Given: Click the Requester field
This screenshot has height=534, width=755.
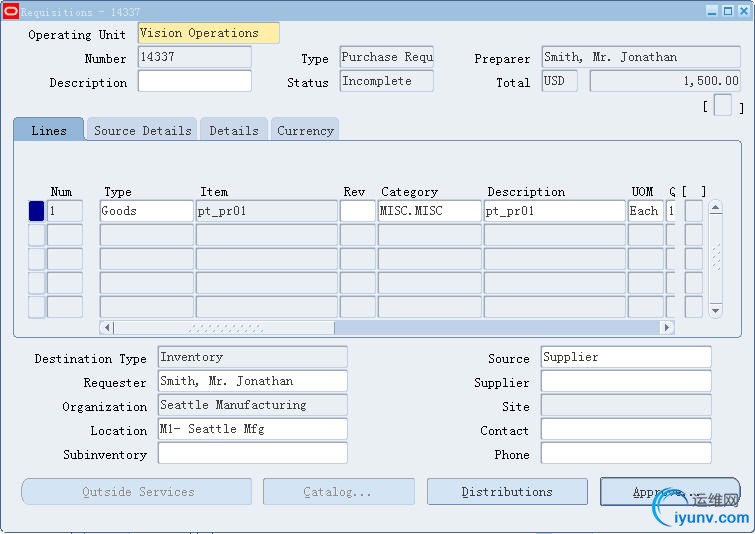Looking at the screenshot, I should click(x=253, y=381).
